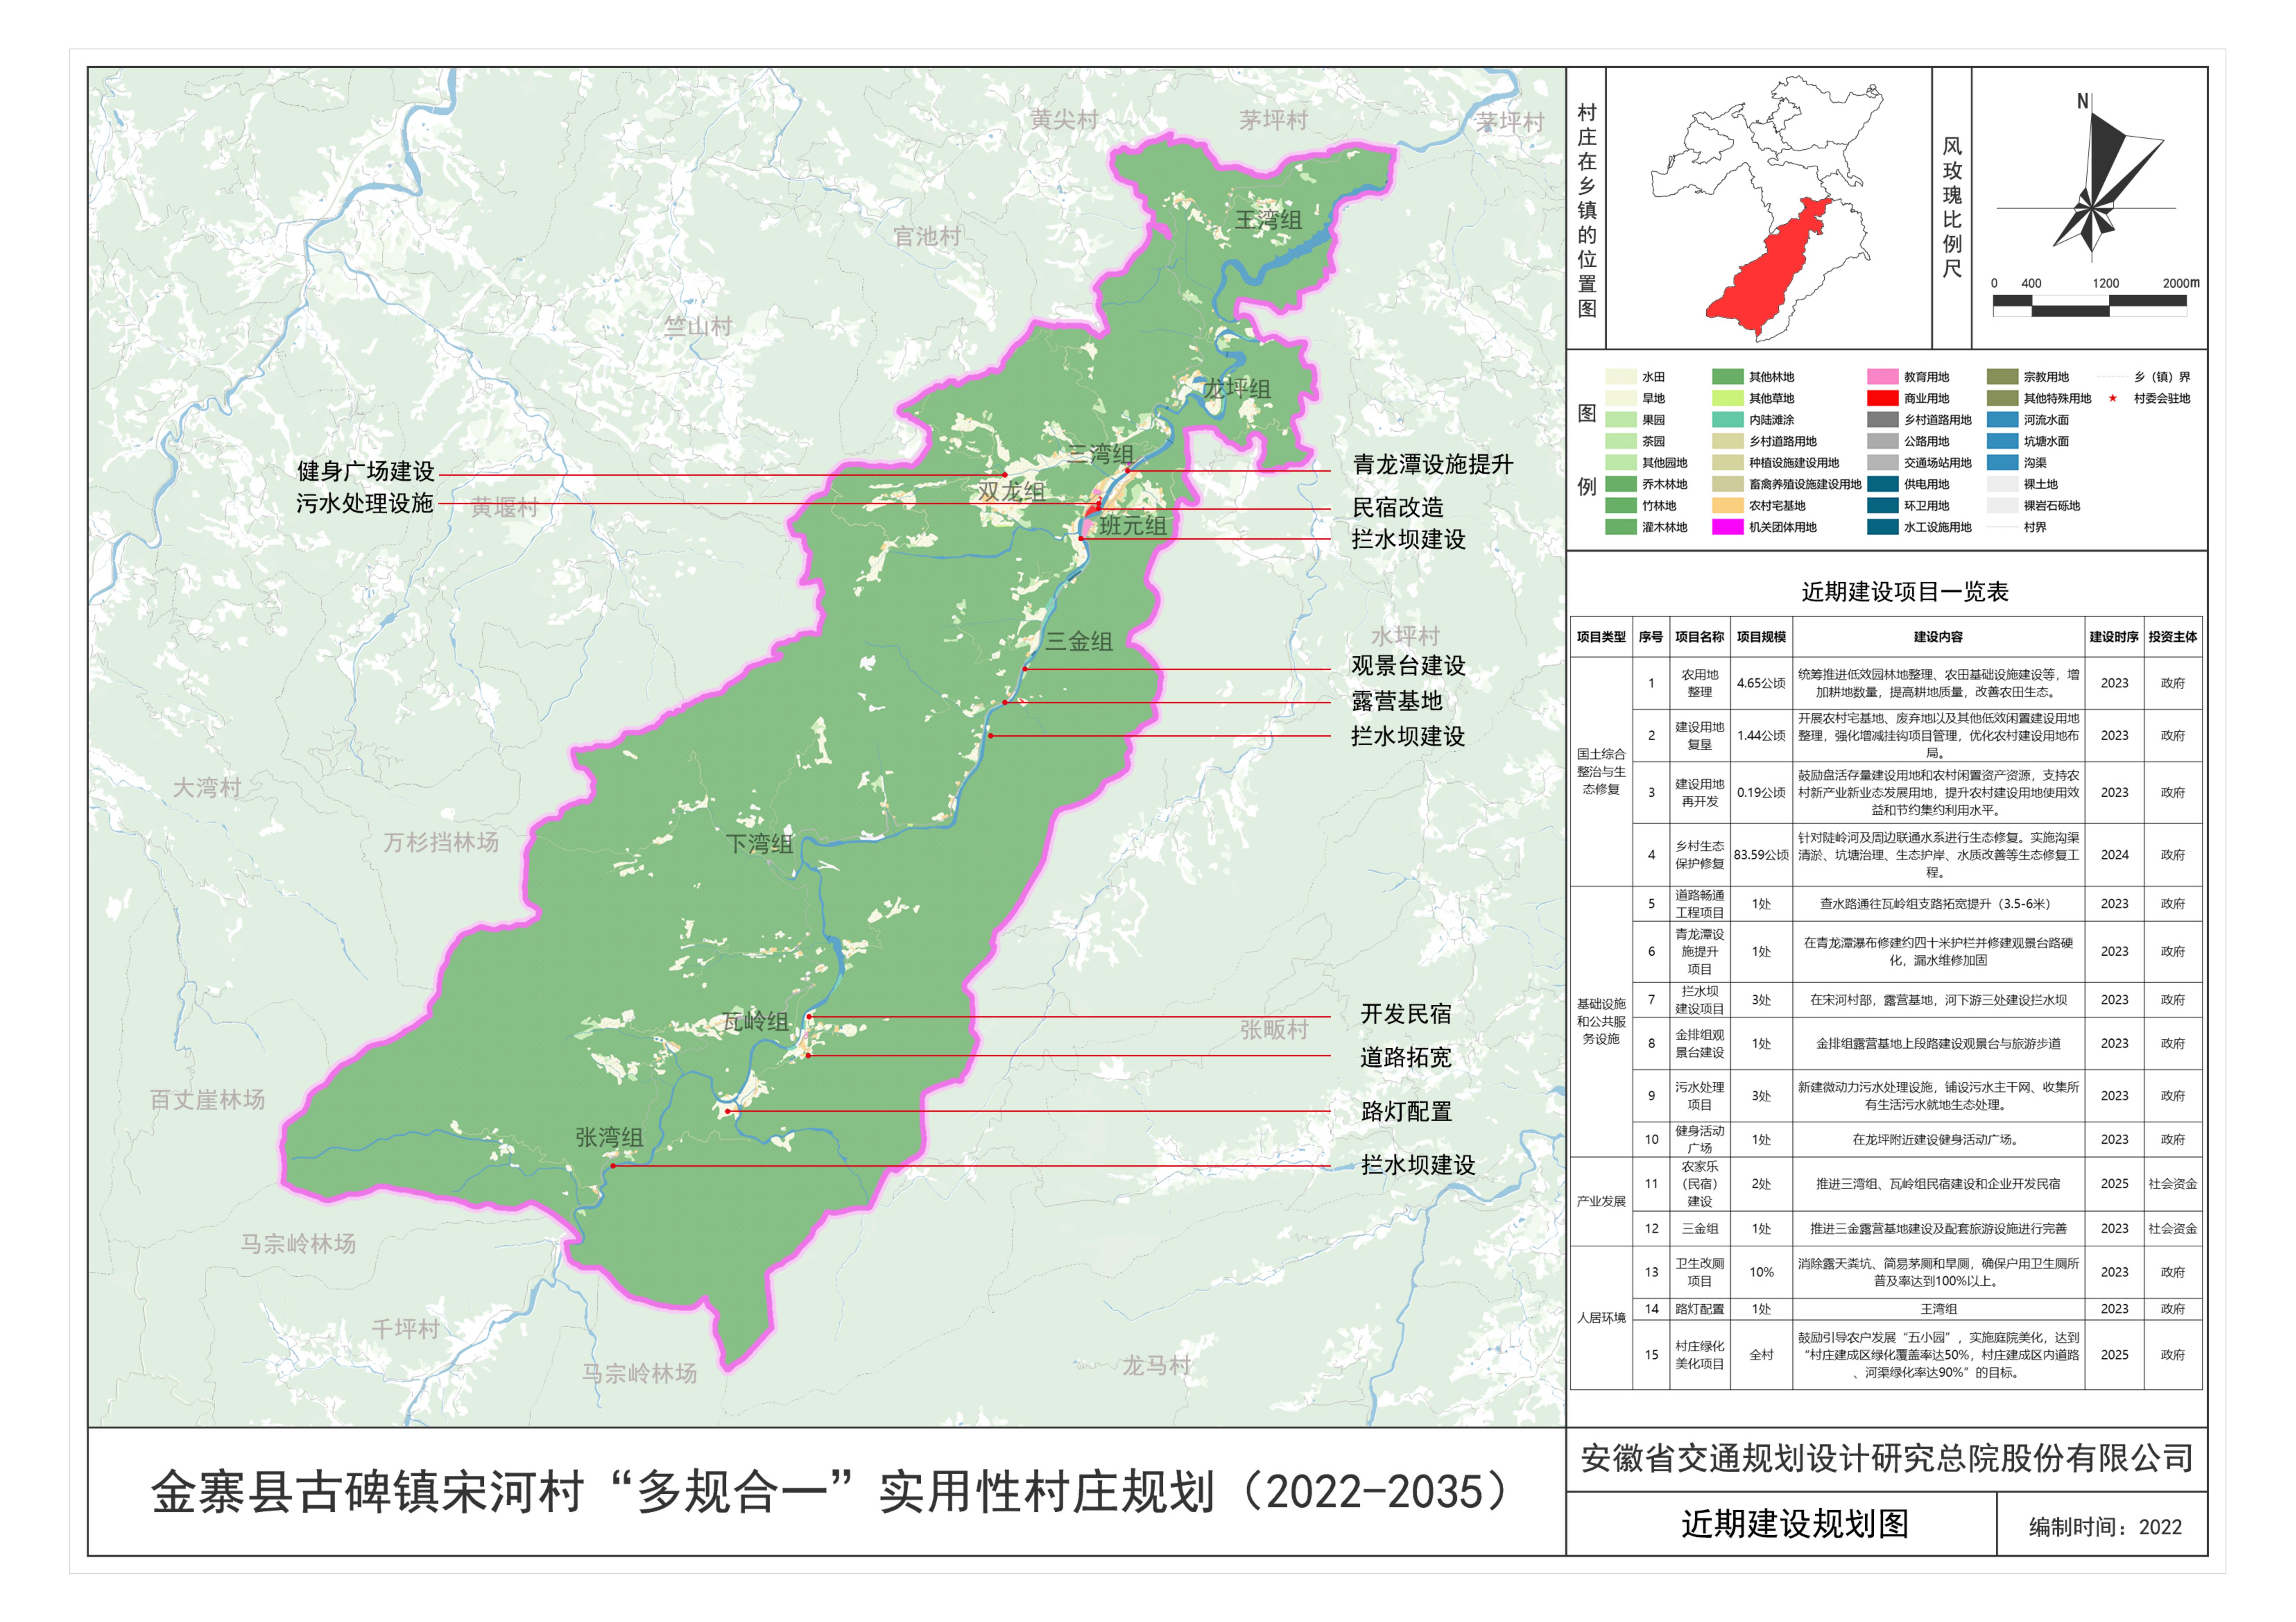Select the 裸岩石砾地 legend swatch
This screenshot has height=1622, width=2296.
click(2003, 506)
